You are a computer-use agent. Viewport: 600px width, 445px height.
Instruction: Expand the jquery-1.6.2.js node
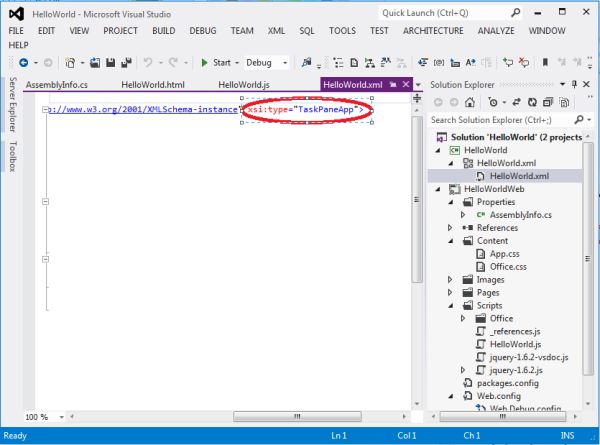pyautogui.click(x=463, y=370)
